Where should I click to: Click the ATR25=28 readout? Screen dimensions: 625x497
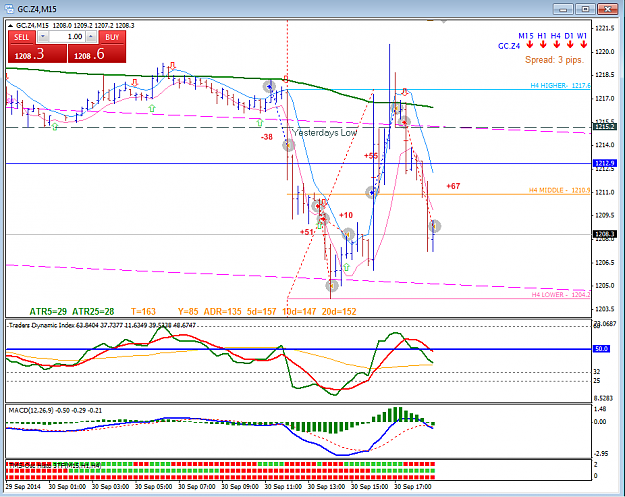[x=93, y=312]
